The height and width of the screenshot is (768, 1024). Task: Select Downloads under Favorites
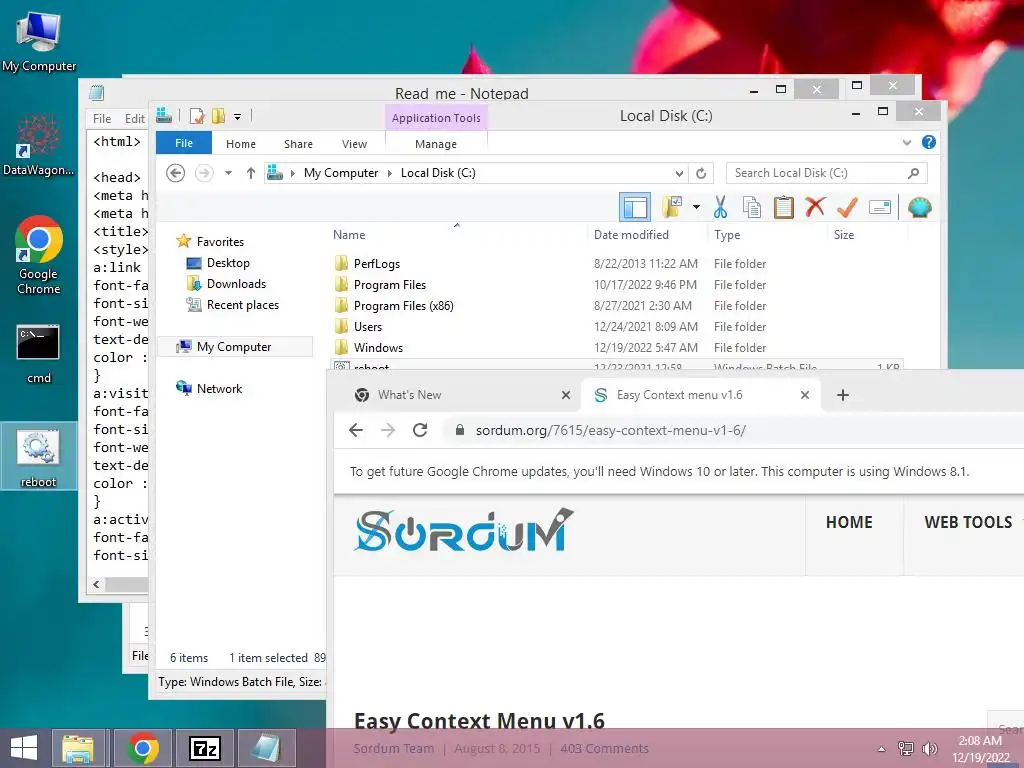(236, 283)
